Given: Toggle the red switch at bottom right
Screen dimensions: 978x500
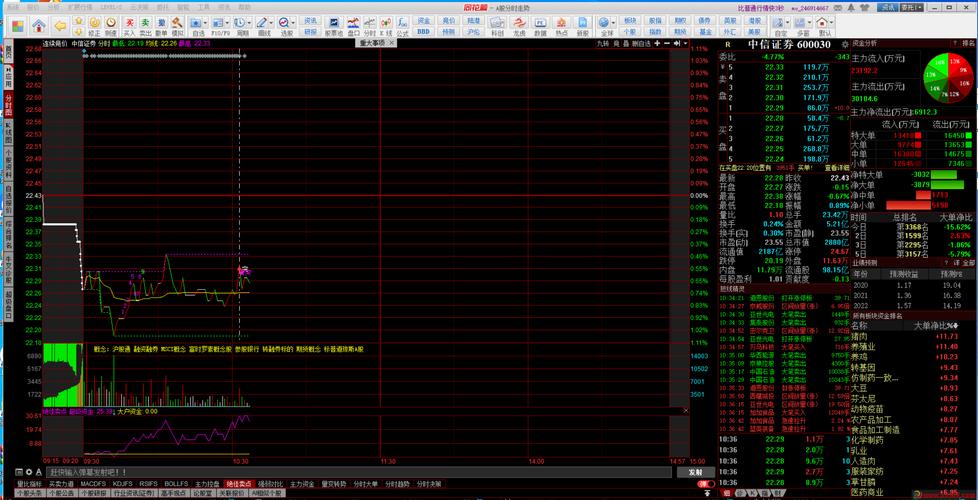Looking at the screenshot, I should (x=706, y=484).
